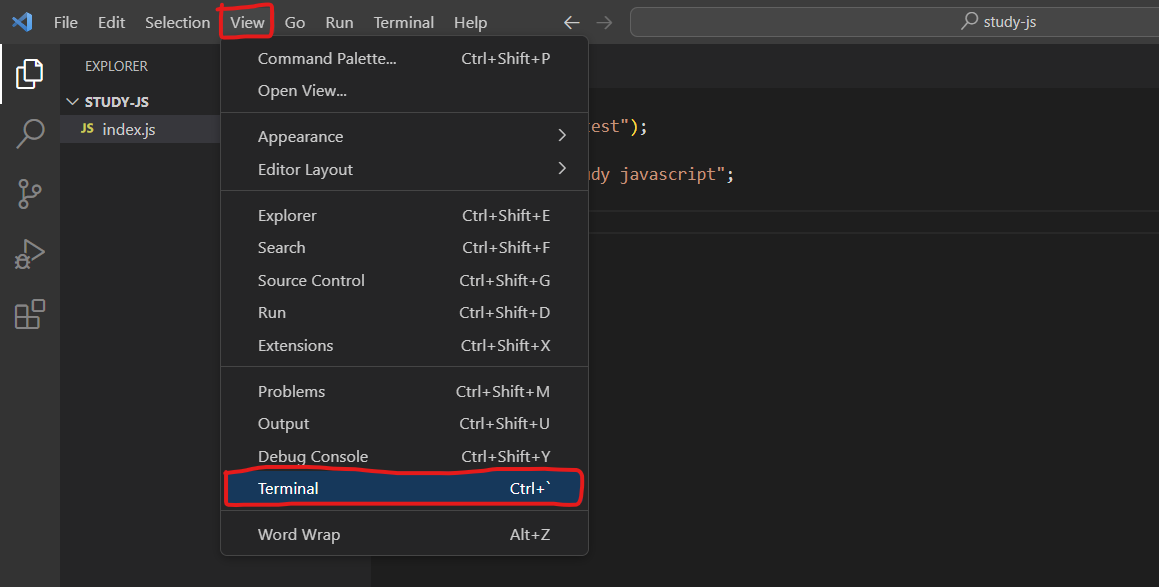Click the JS file icon for index.js
The width and height of the screenshot is (1159, 587).
point(87,129)
